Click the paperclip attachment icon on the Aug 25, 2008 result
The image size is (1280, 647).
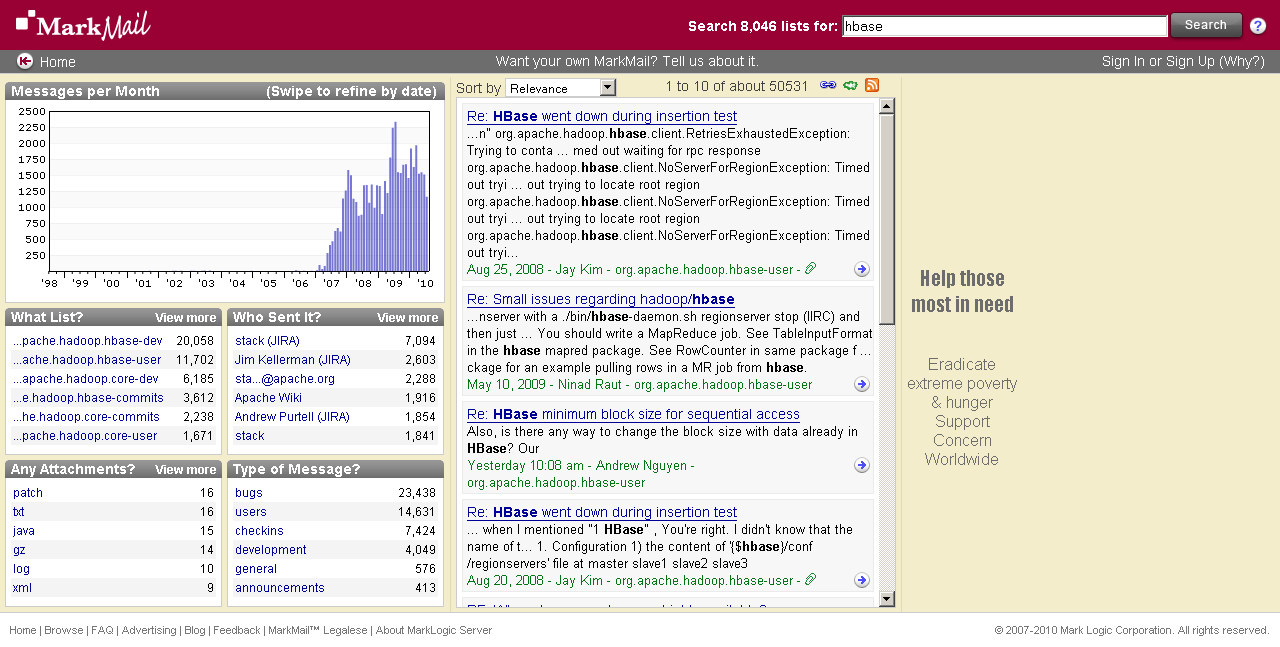pyautogui.click(x=811, y=268)
